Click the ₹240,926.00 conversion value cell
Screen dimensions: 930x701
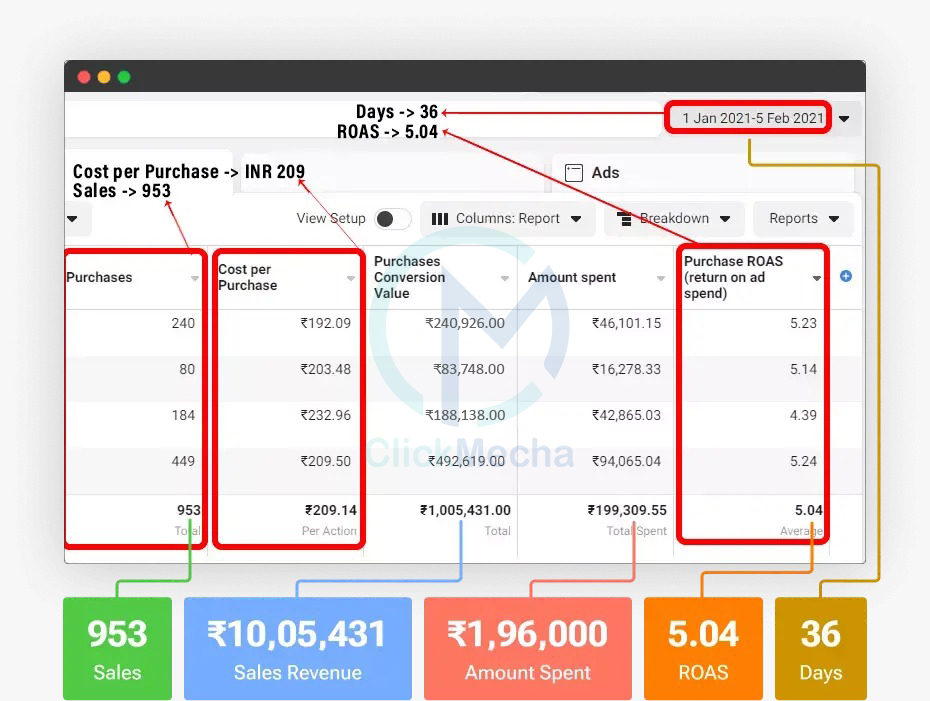point(464,323)
